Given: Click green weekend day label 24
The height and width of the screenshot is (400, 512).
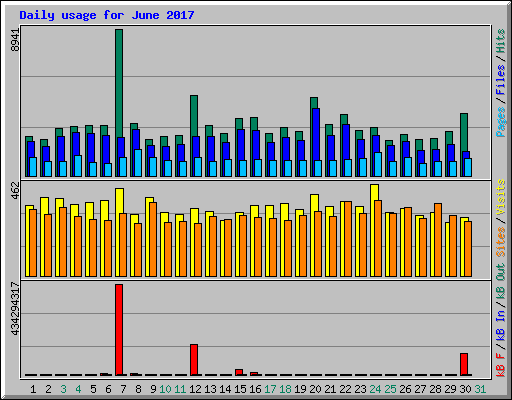Looking at the screenshot, I should click(375, 389).
